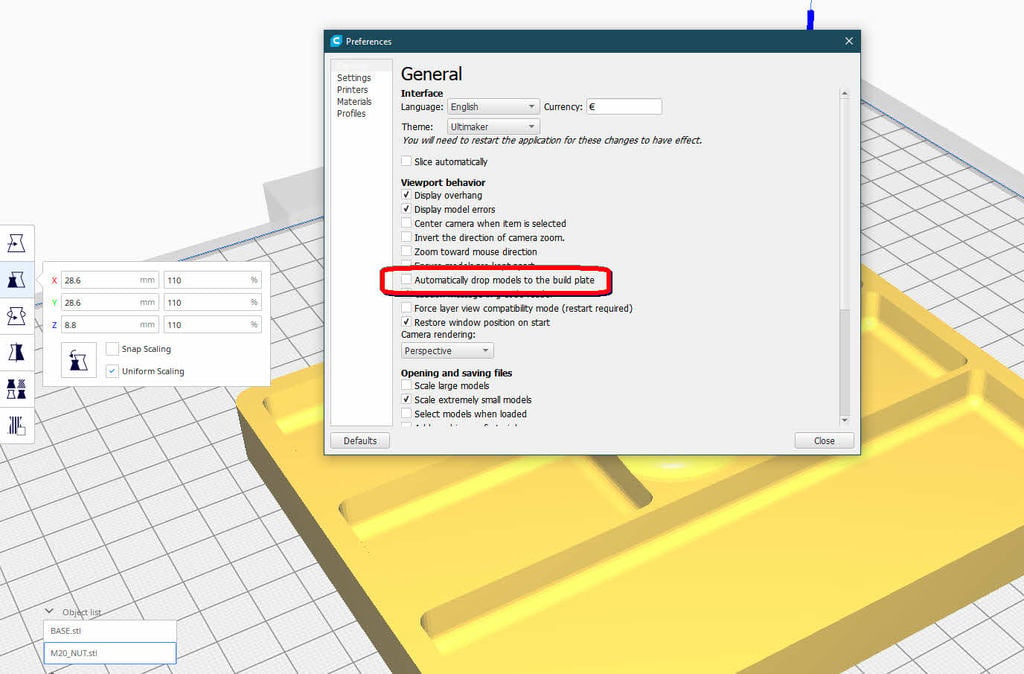Open the Settings preferences page
This screenshot has height=674, width=1024.
354,78
